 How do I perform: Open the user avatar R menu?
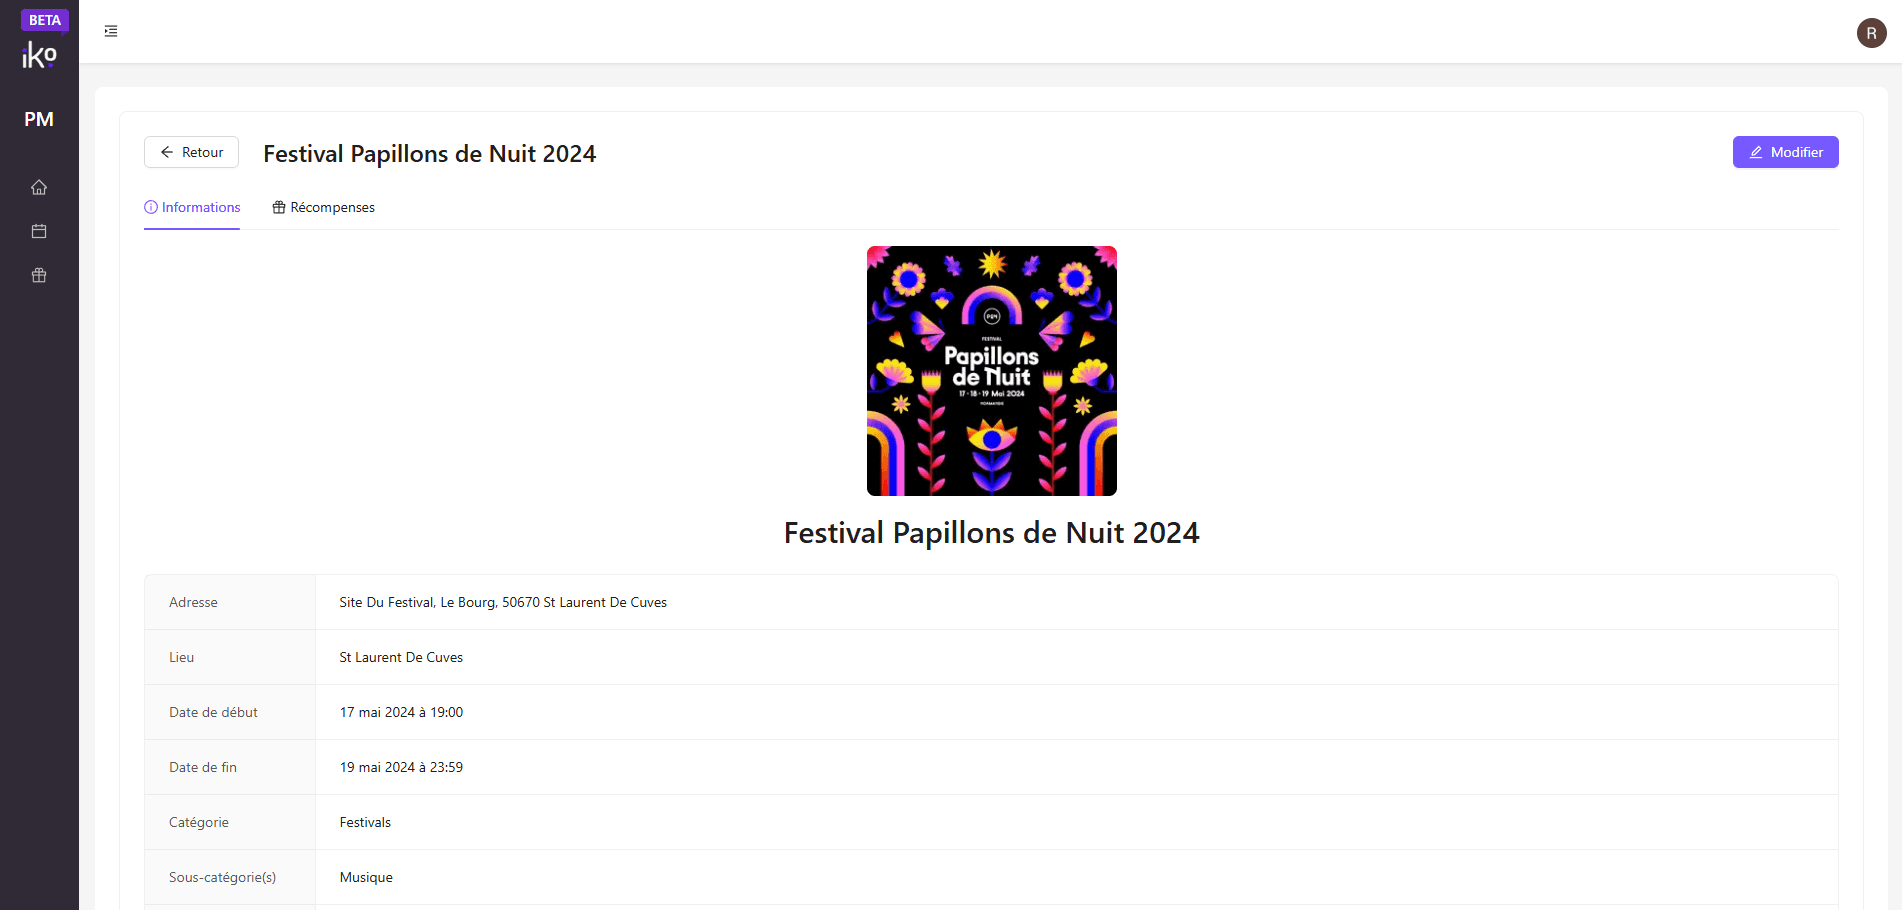pyautogui.click(x=1871, y=33)
